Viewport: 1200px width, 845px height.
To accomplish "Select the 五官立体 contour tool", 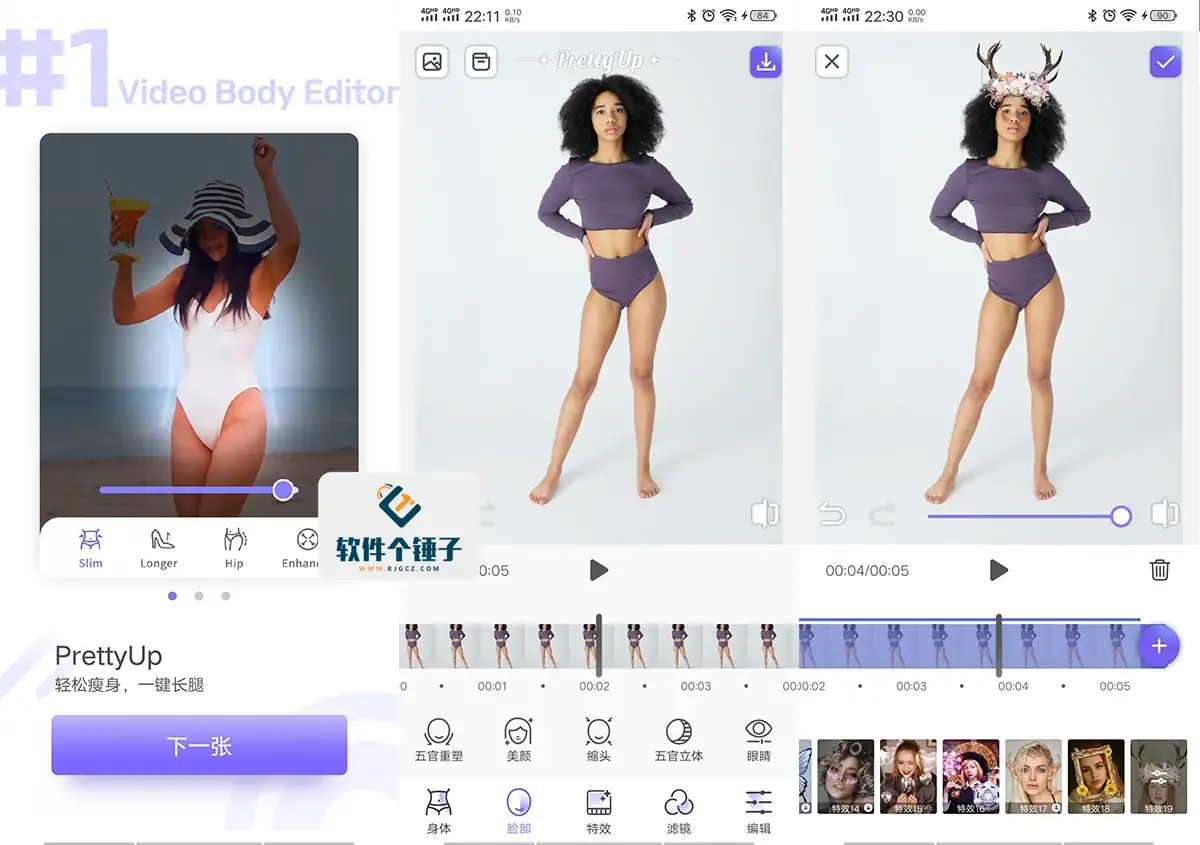I will (x=679, y=739).
